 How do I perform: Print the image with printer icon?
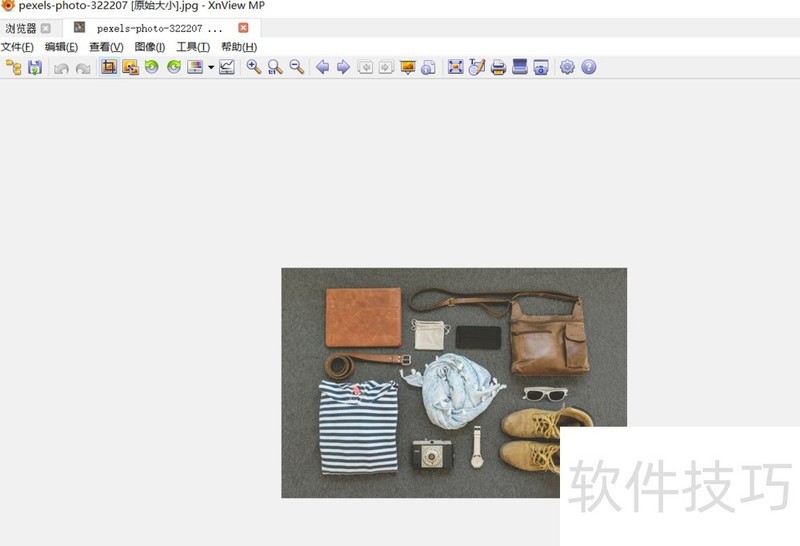pyautogui.click(x=498, y=67)
